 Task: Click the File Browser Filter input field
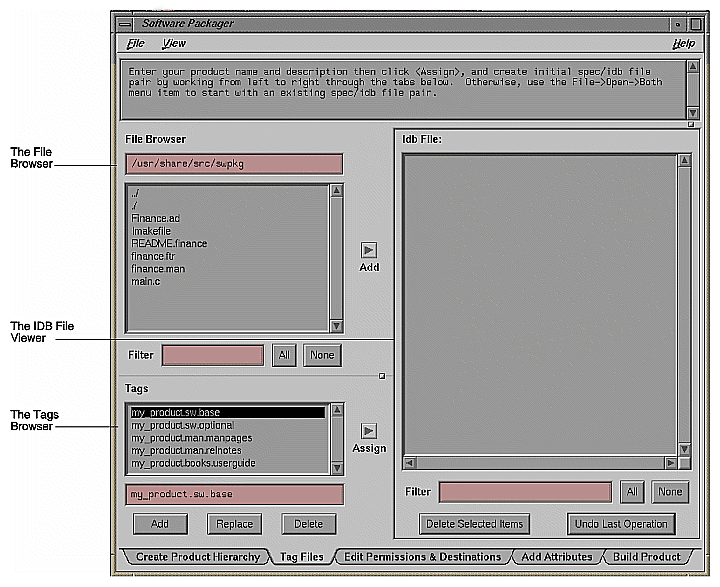[213, 356]
